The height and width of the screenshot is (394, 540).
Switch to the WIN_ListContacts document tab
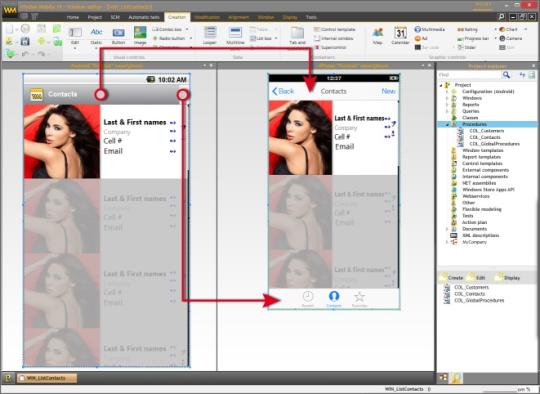(46, 378)
